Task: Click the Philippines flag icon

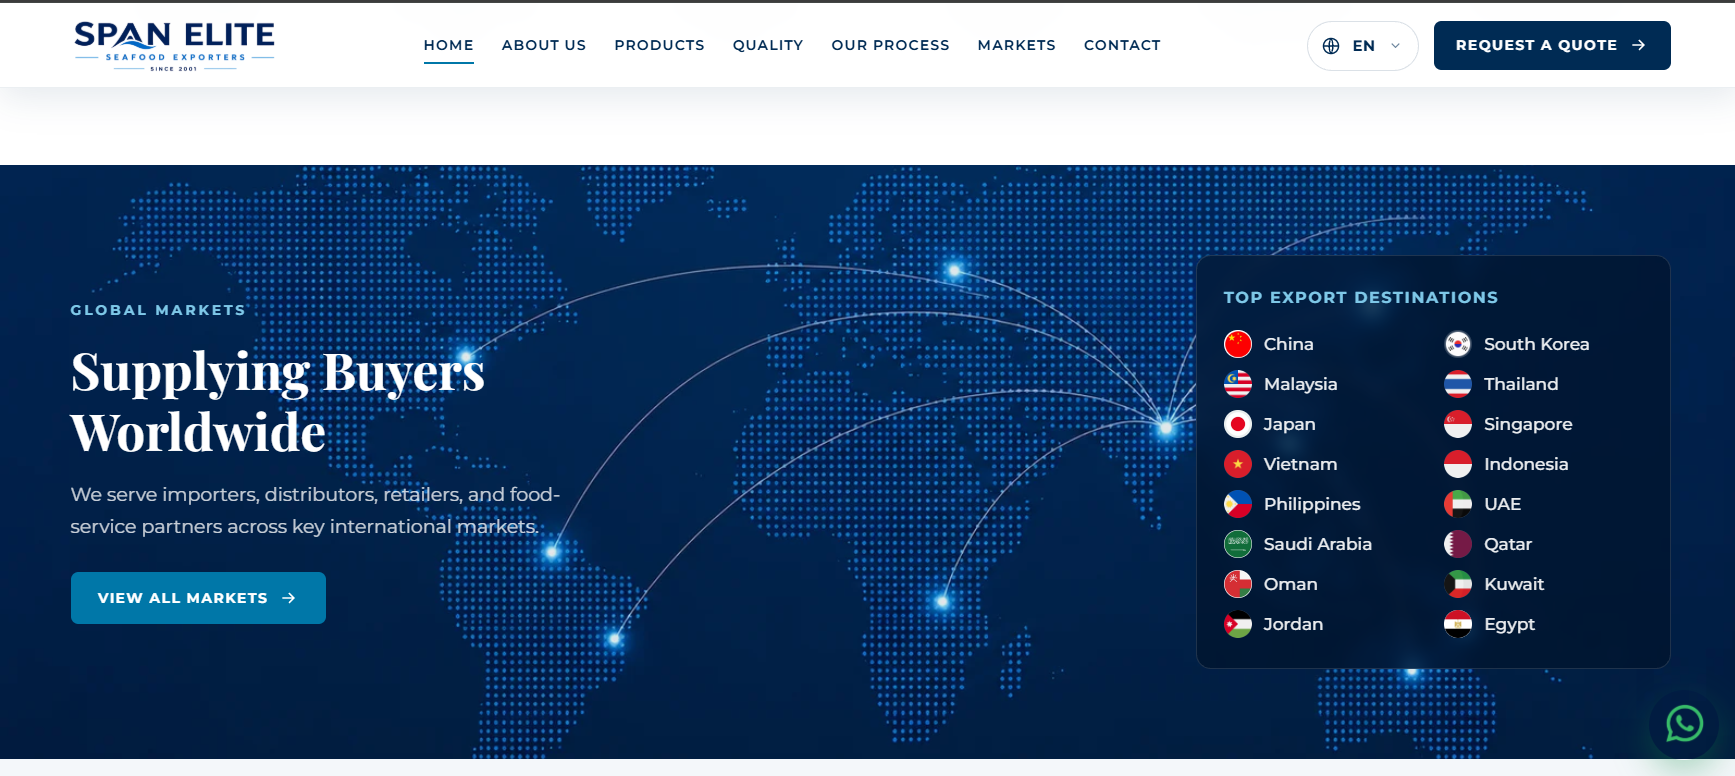Action: 1238,504
